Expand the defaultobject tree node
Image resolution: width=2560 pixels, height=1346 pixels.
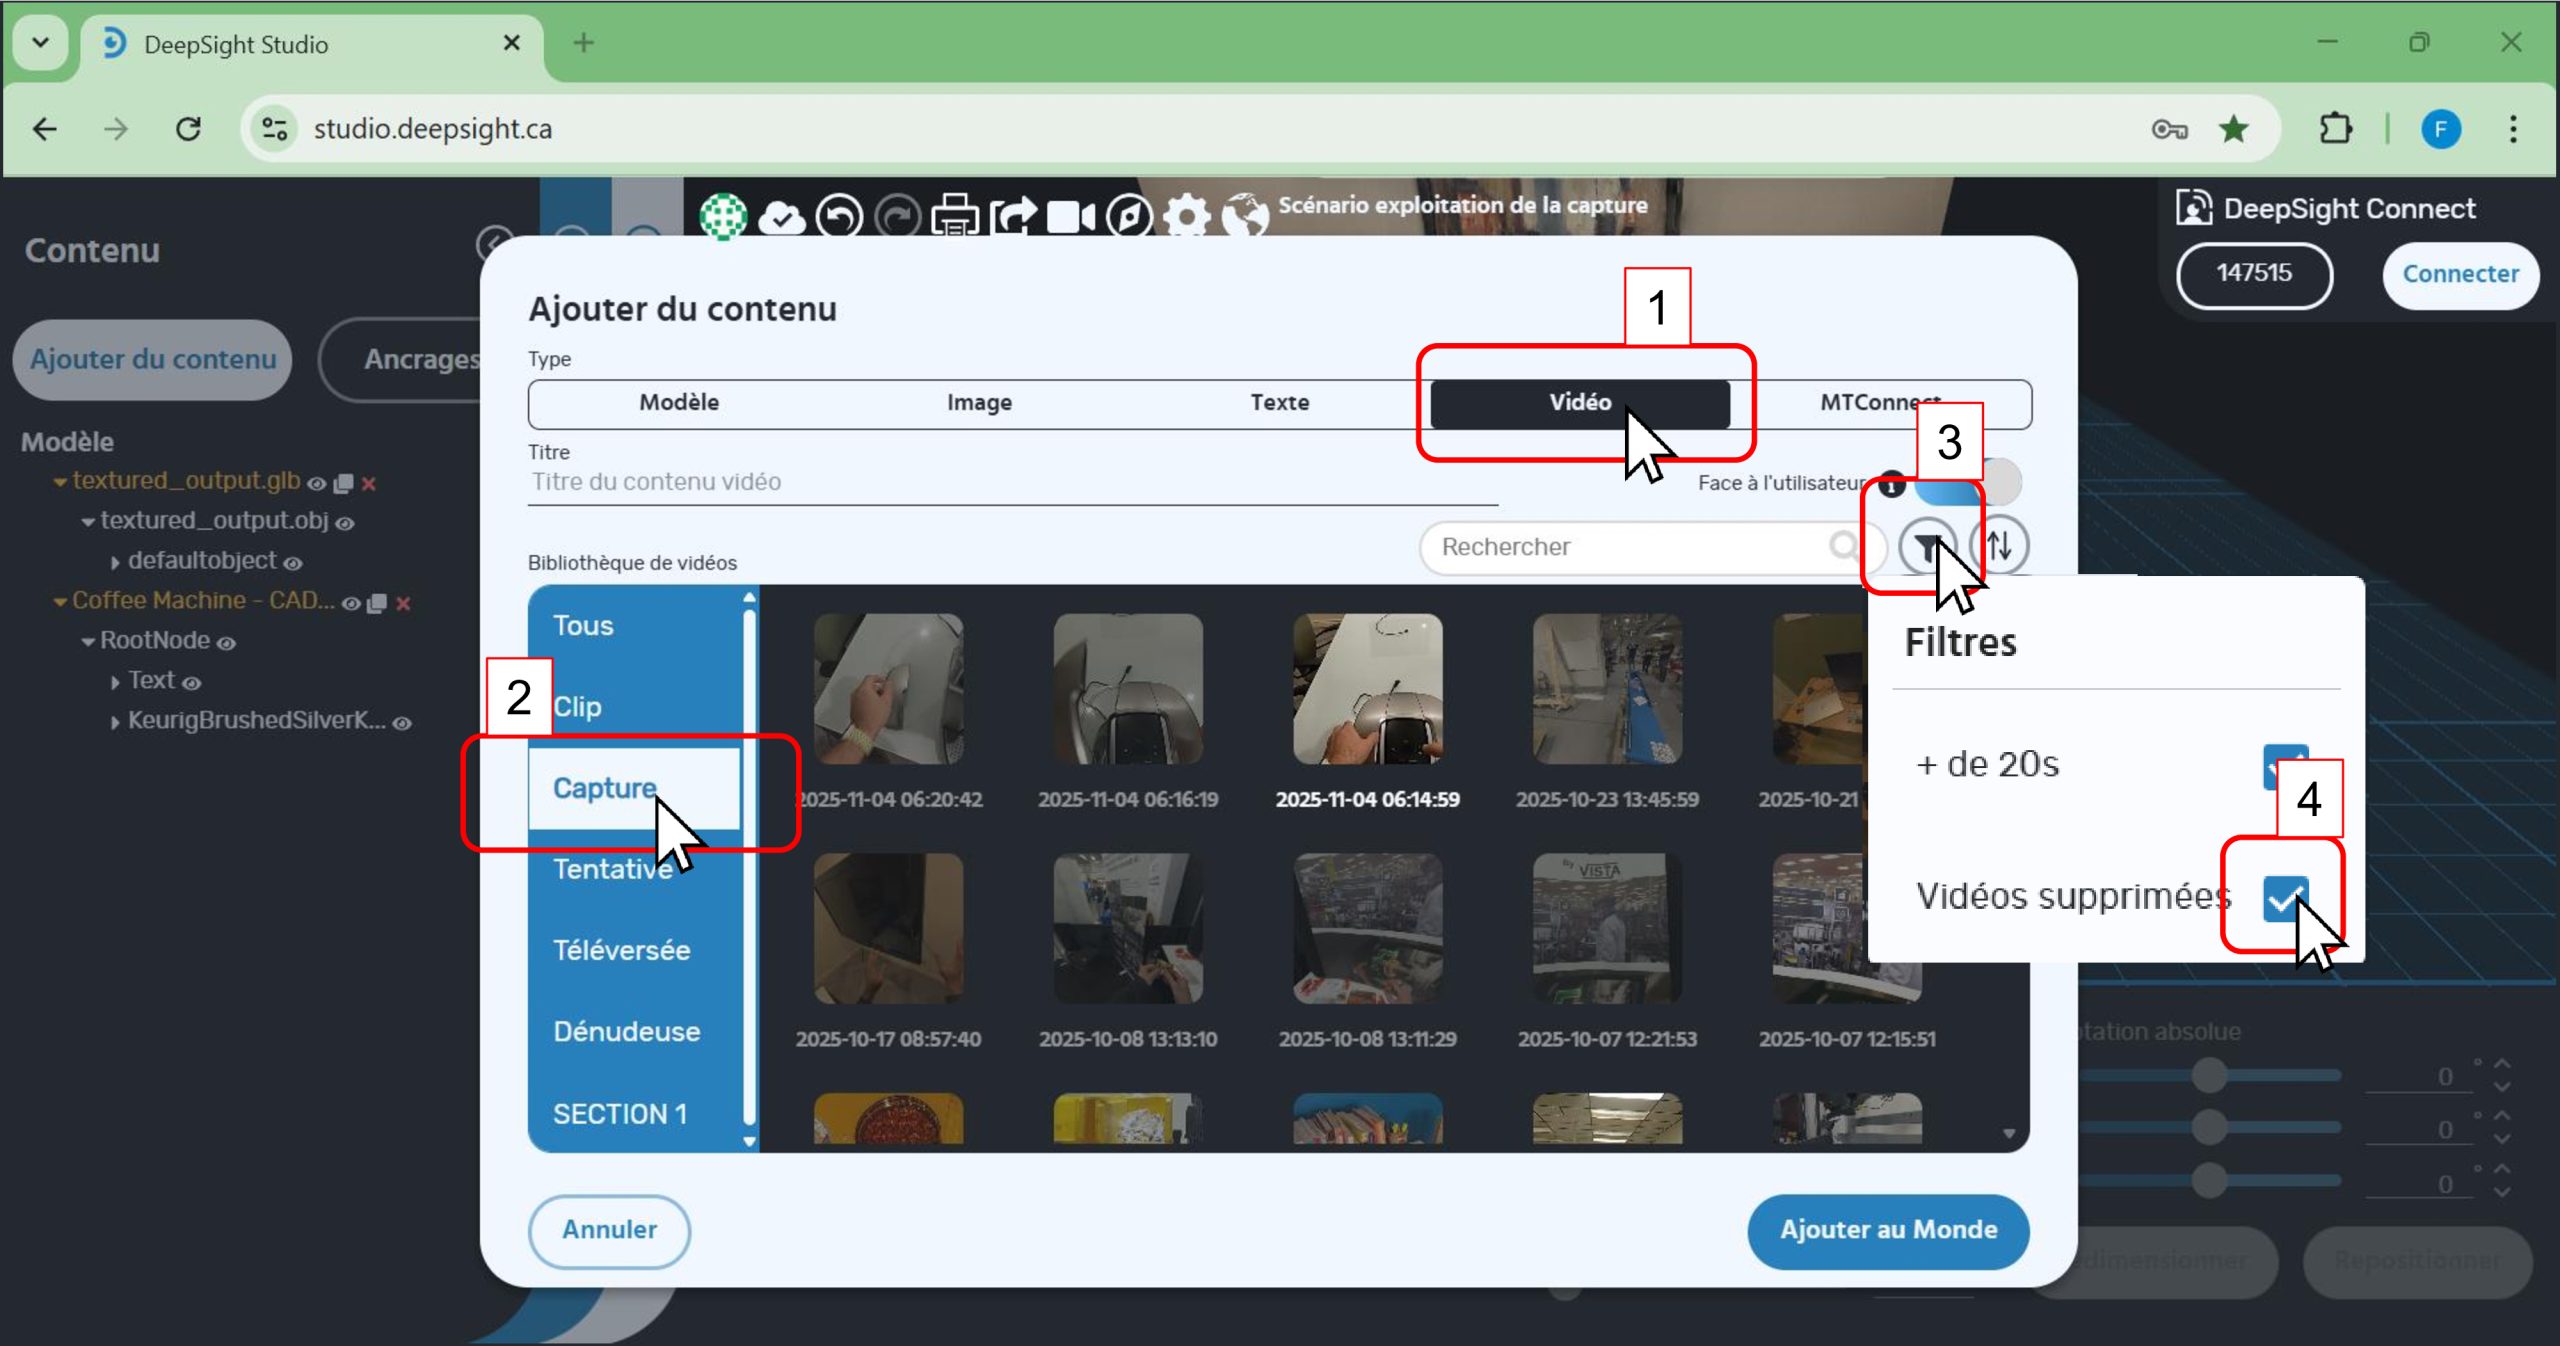tap(115, 562)
